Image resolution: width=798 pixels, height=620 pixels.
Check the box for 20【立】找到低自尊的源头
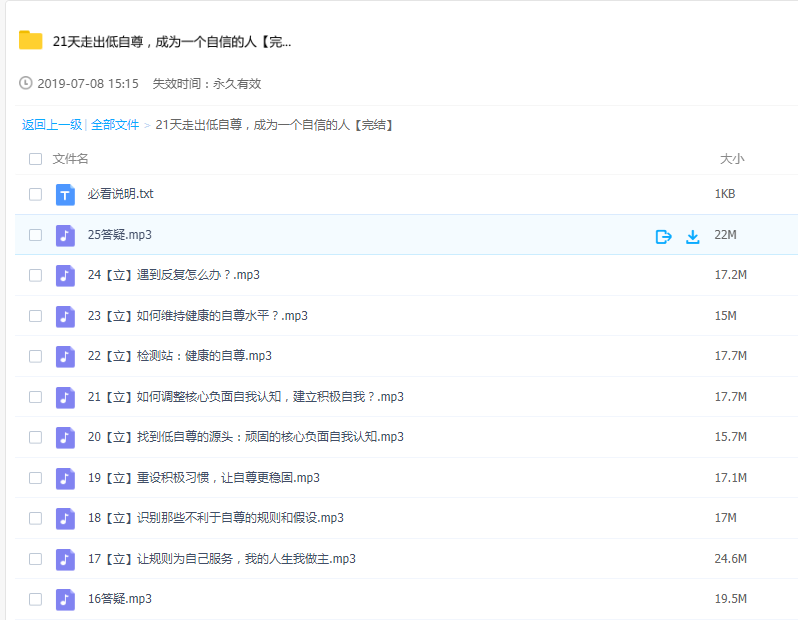click(36, 437)
